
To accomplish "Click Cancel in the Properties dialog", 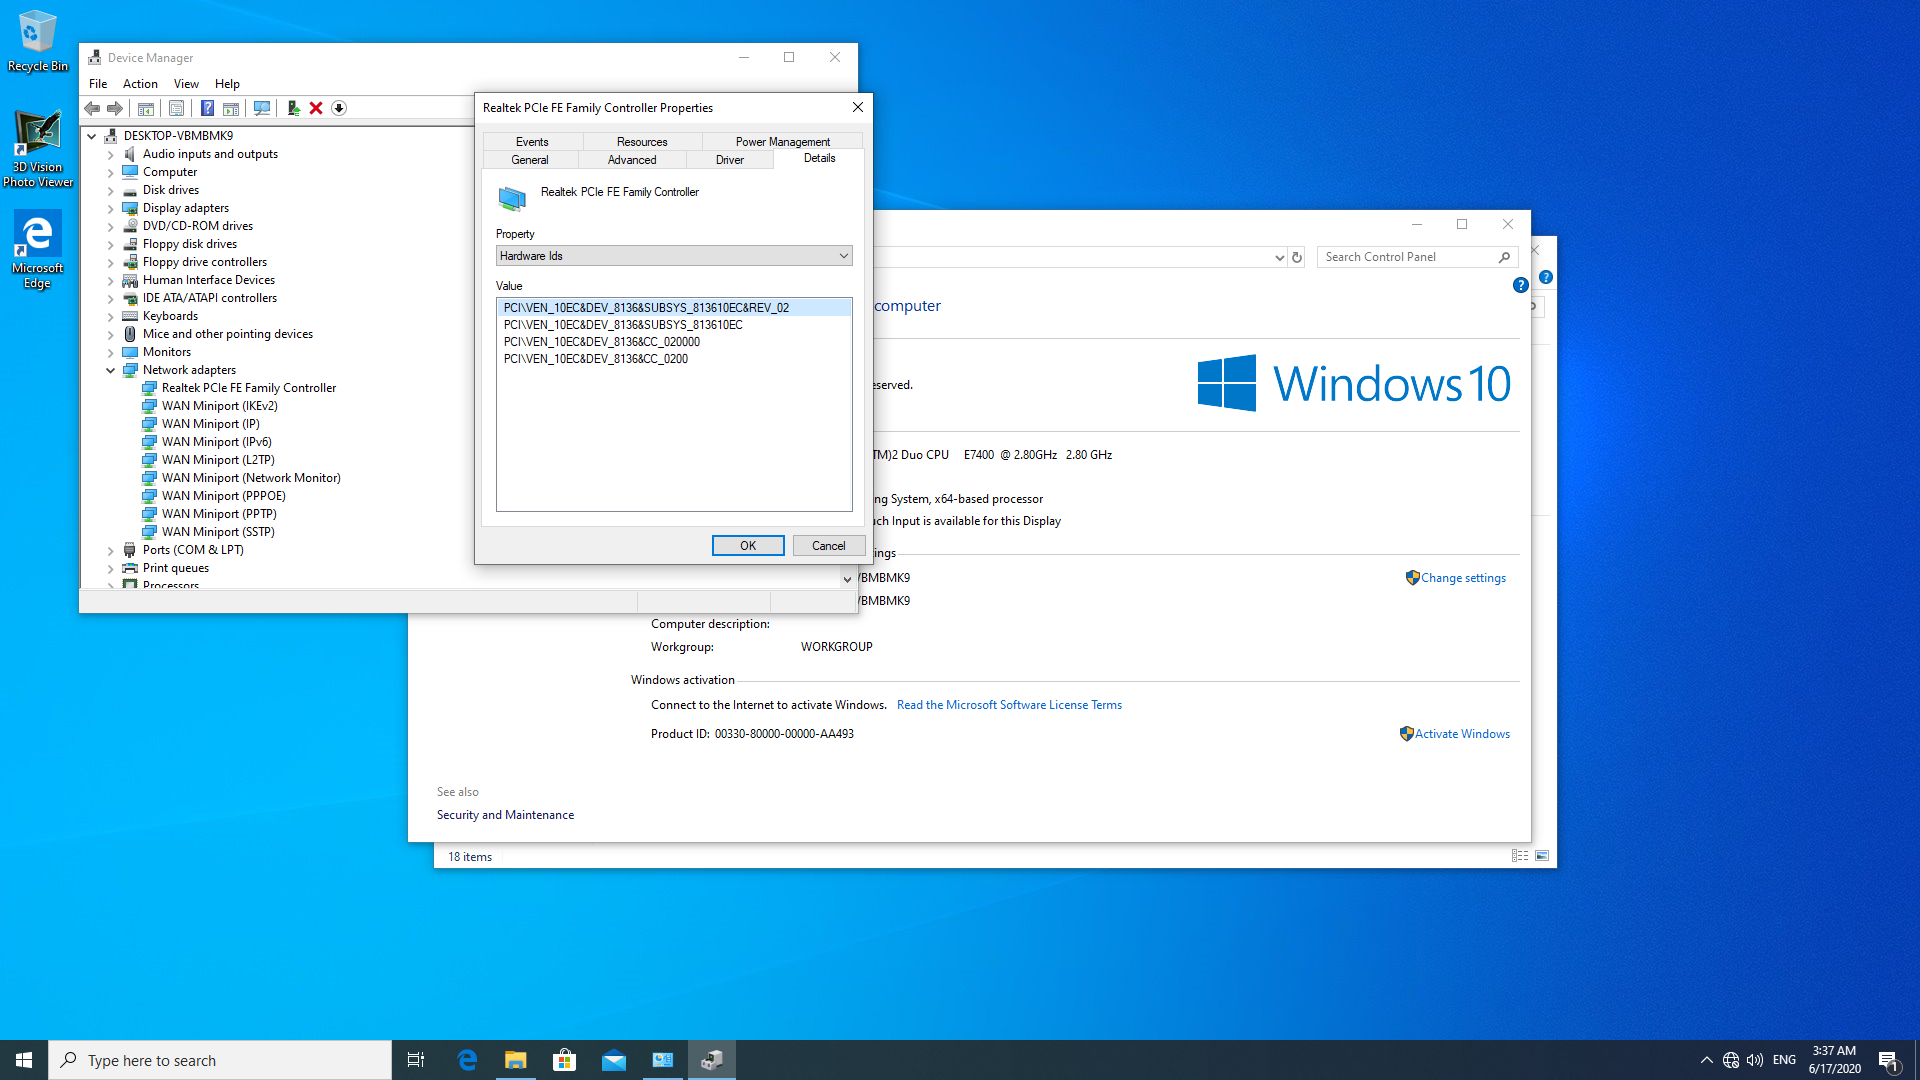I will point(828,546).
